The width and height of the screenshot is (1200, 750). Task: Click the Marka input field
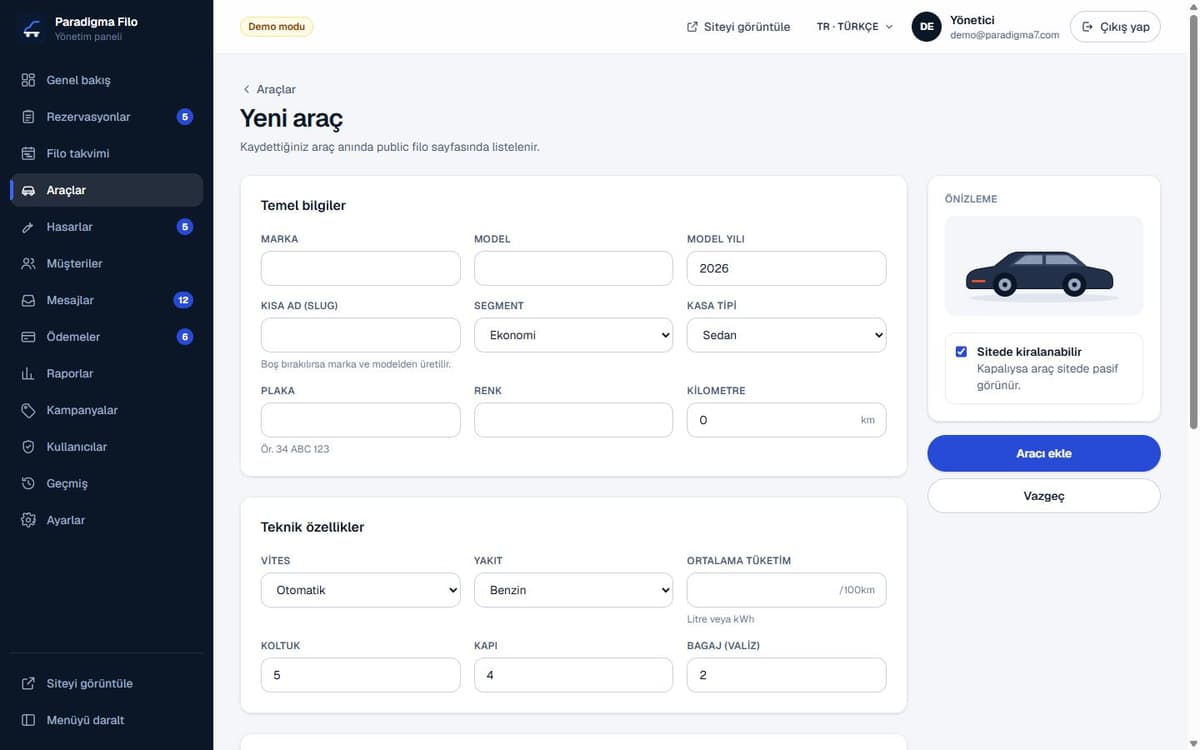pos(360,268)
